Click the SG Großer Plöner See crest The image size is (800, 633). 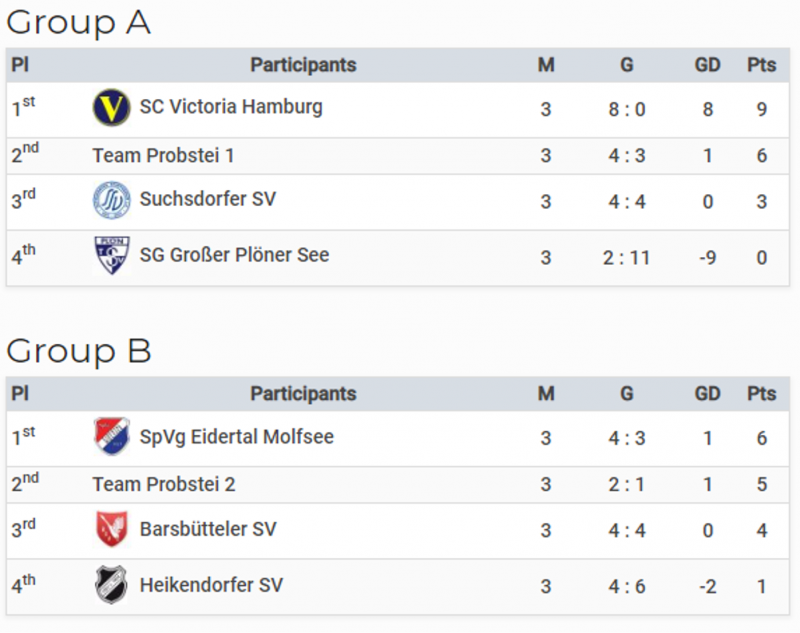click(x=112, y=256)
